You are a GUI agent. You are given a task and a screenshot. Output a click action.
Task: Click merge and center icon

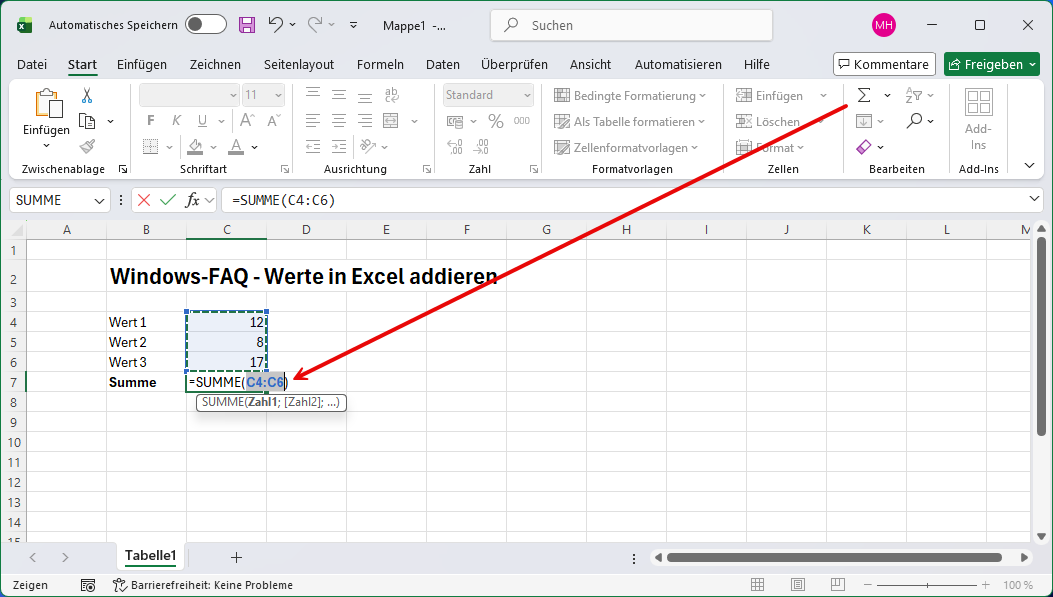click(x=391, y=121)
